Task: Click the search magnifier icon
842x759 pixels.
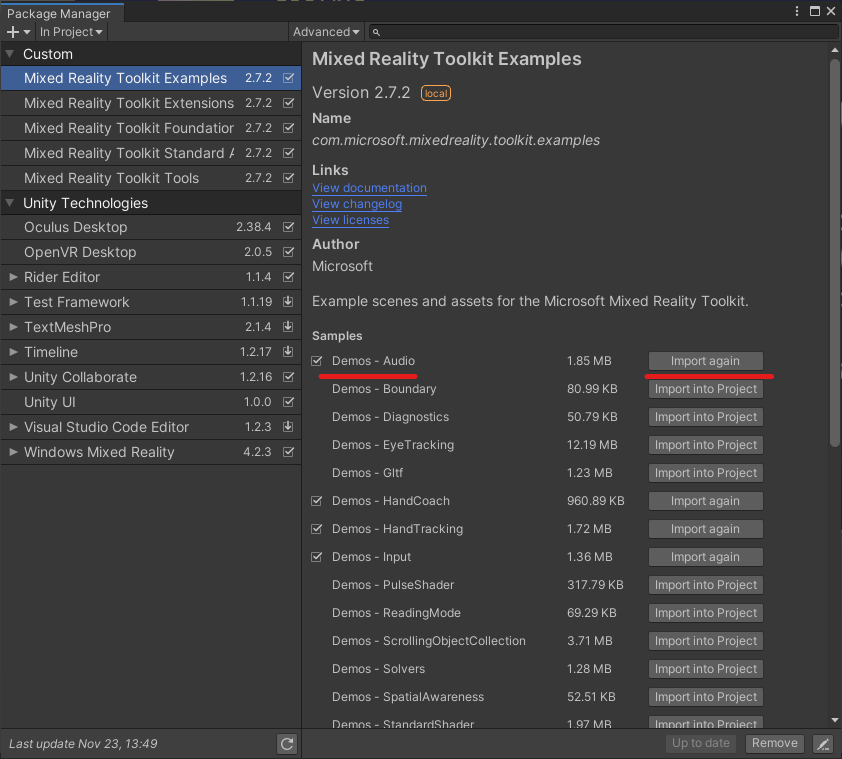Action: [x=376, y=32]
